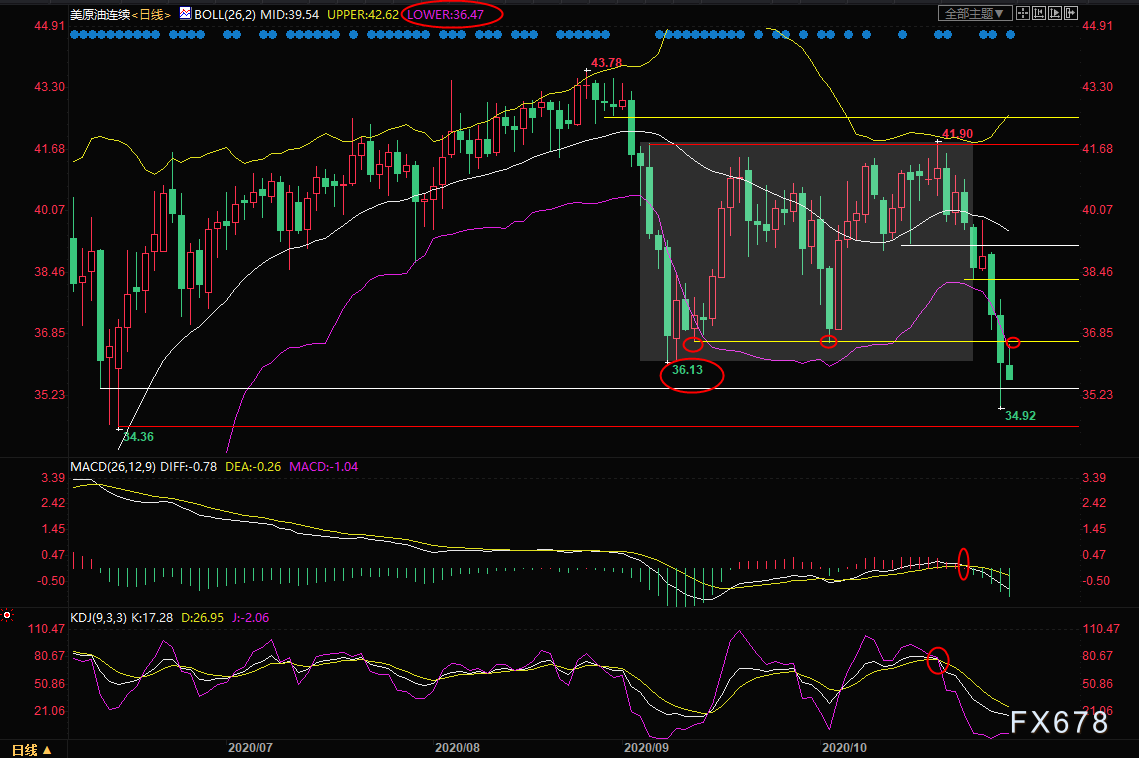Select the K:17.28 value
The image size is (1139, 758).
152,618
